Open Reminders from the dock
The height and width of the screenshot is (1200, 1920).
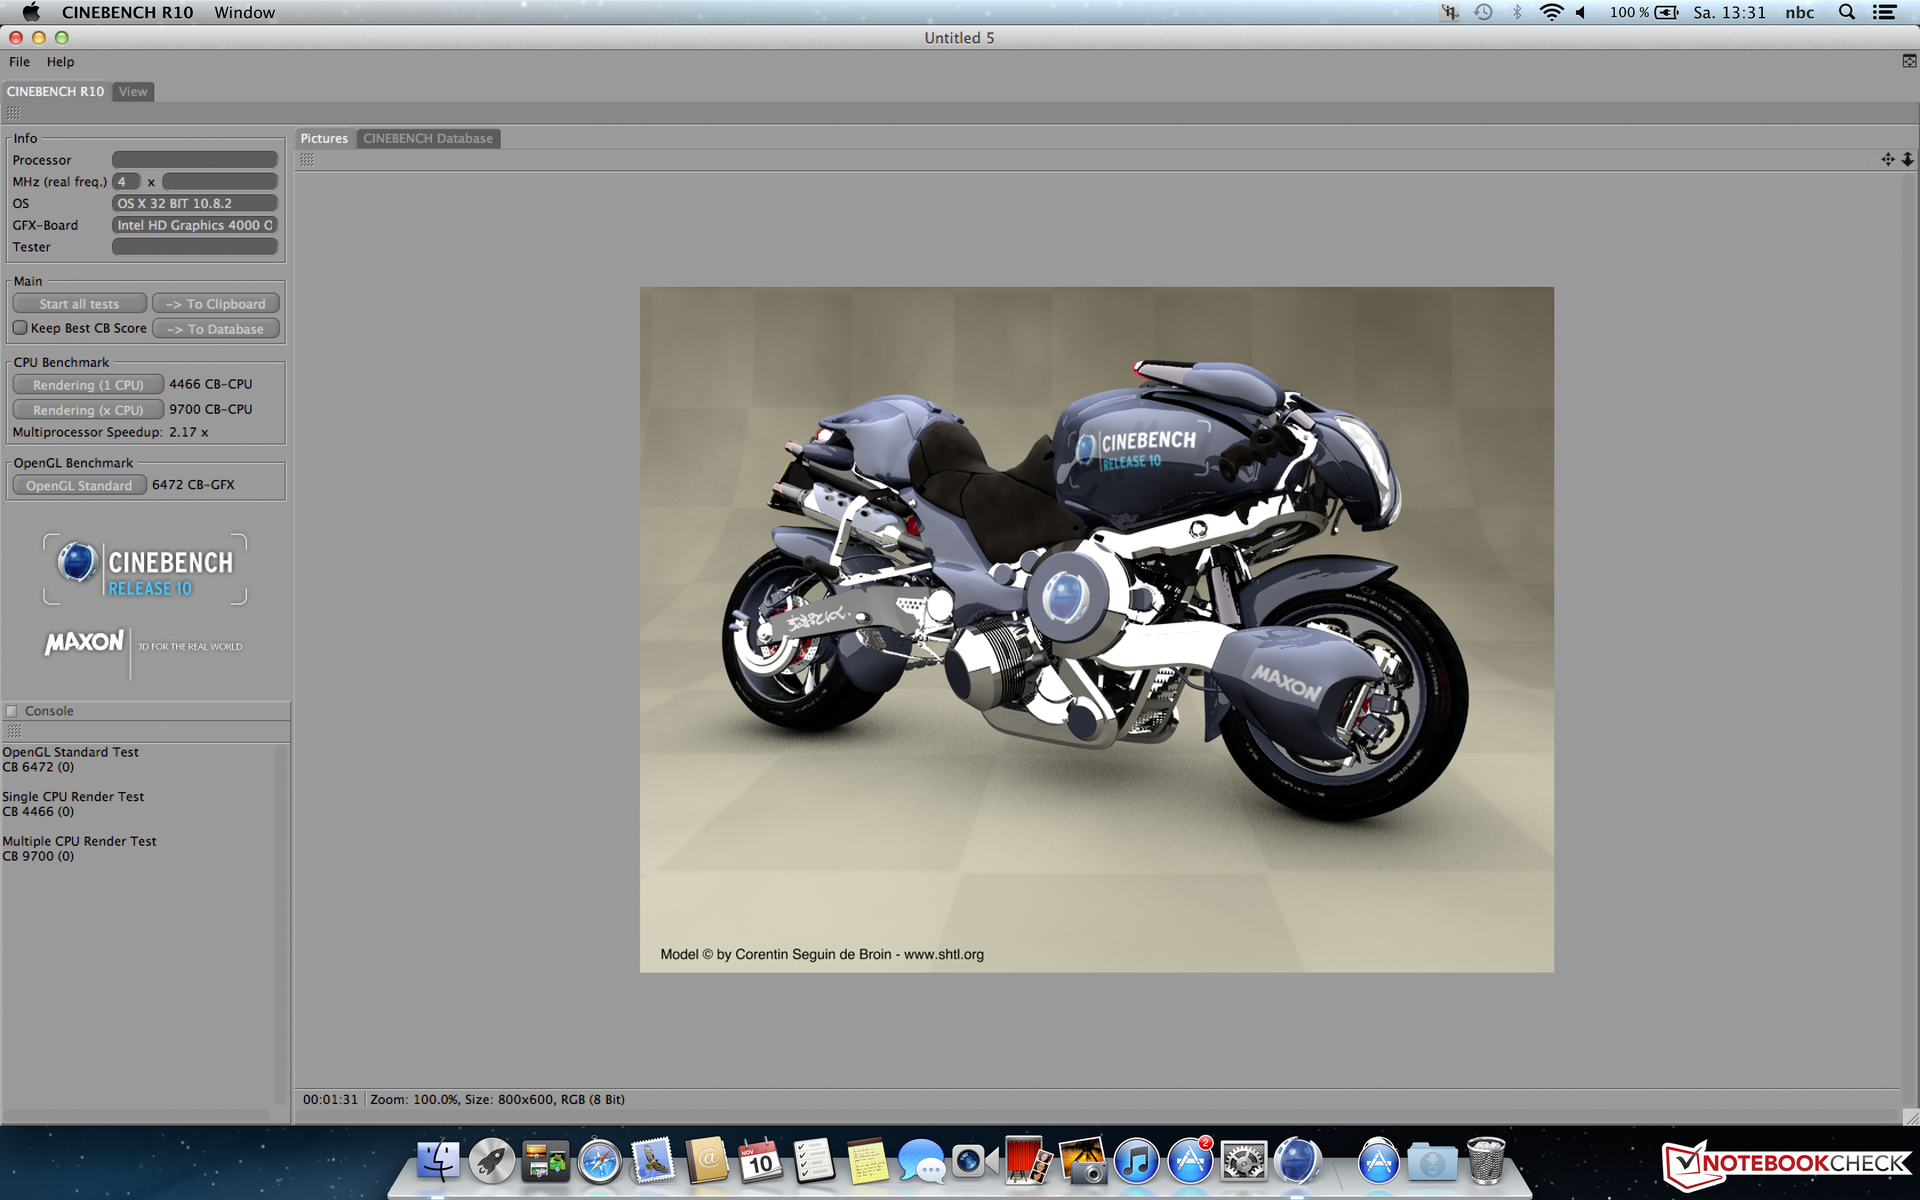(813, 1162)
